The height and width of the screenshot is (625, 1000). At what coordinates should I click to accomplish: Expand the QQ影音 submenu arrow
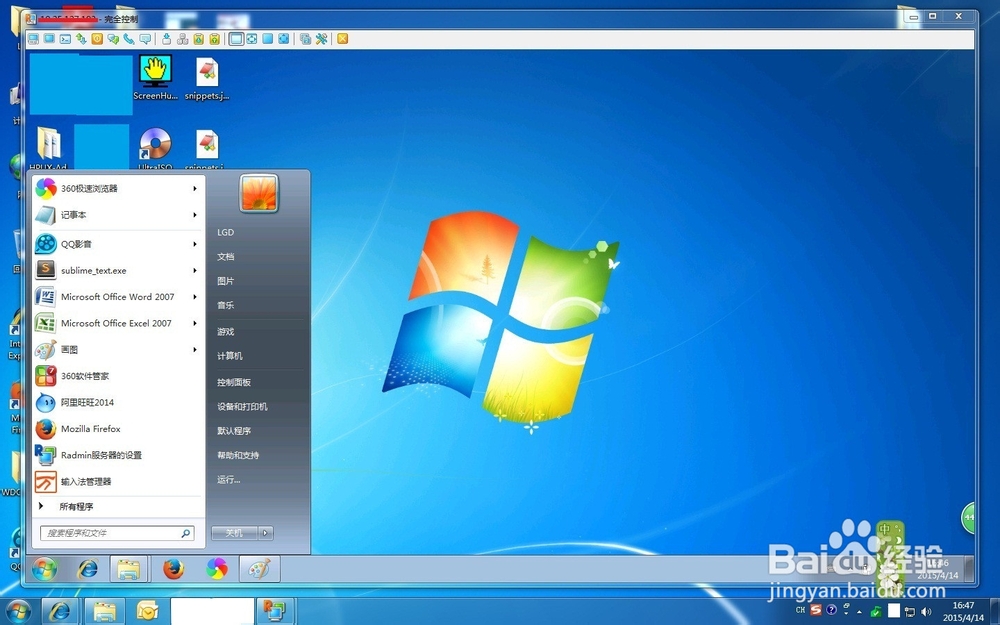[x=196, y=243]
